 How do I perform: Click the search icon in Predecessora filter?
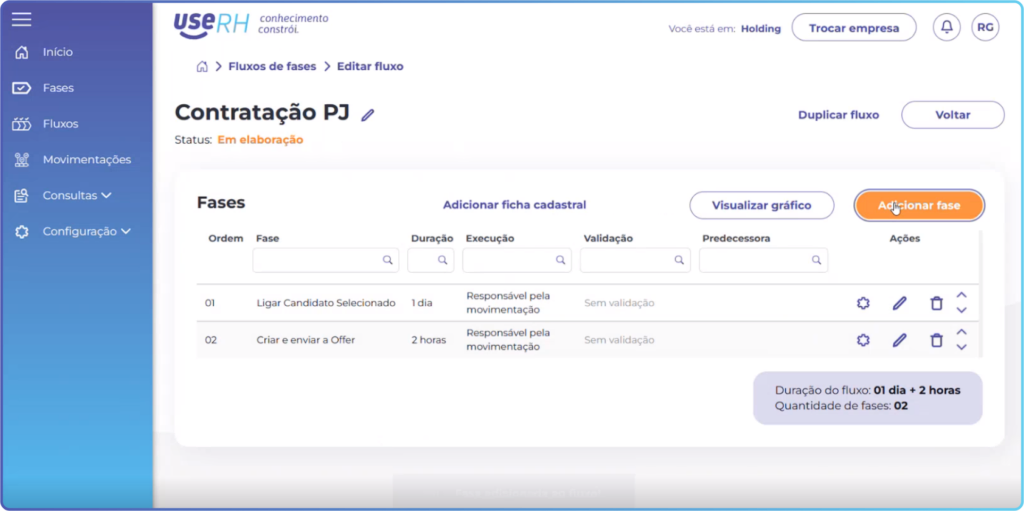pos(816,260)
